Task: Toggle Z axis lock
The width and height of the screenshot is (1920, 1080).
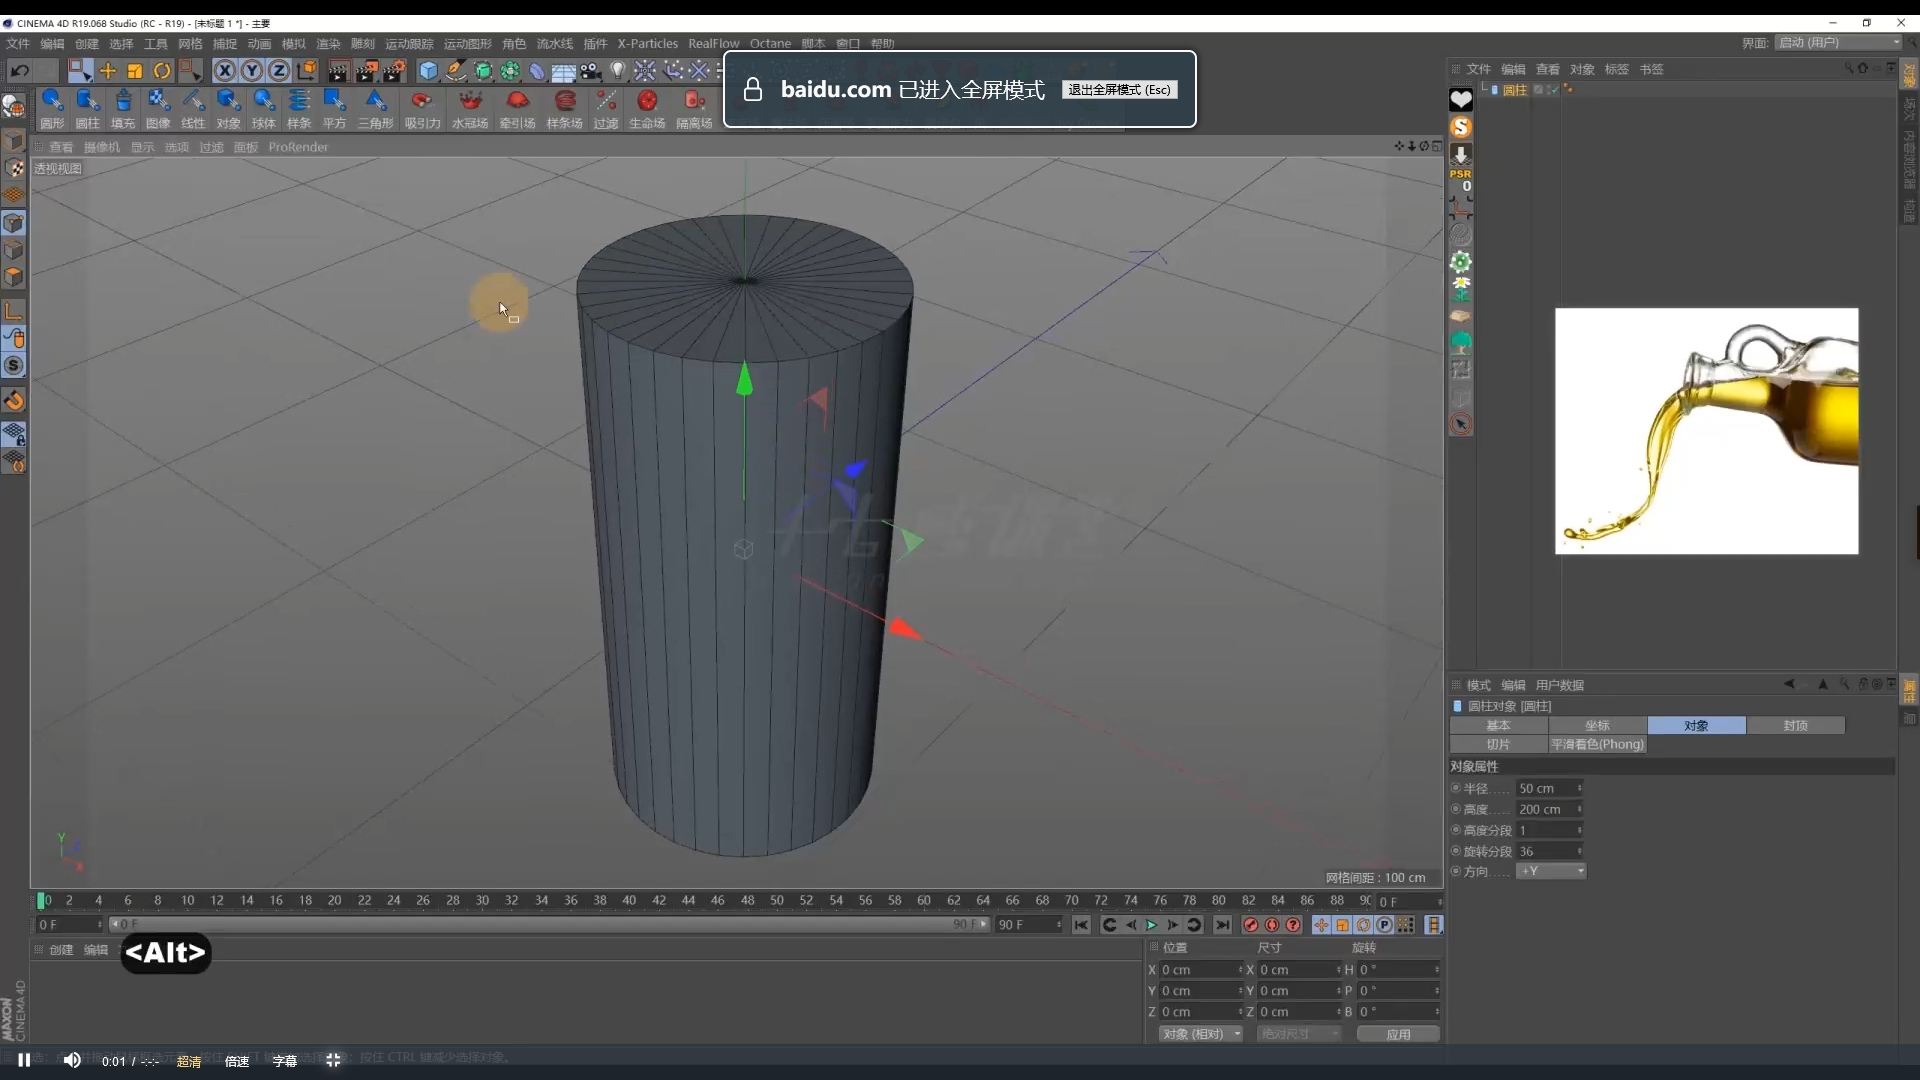Action: (x=279, y=71)
